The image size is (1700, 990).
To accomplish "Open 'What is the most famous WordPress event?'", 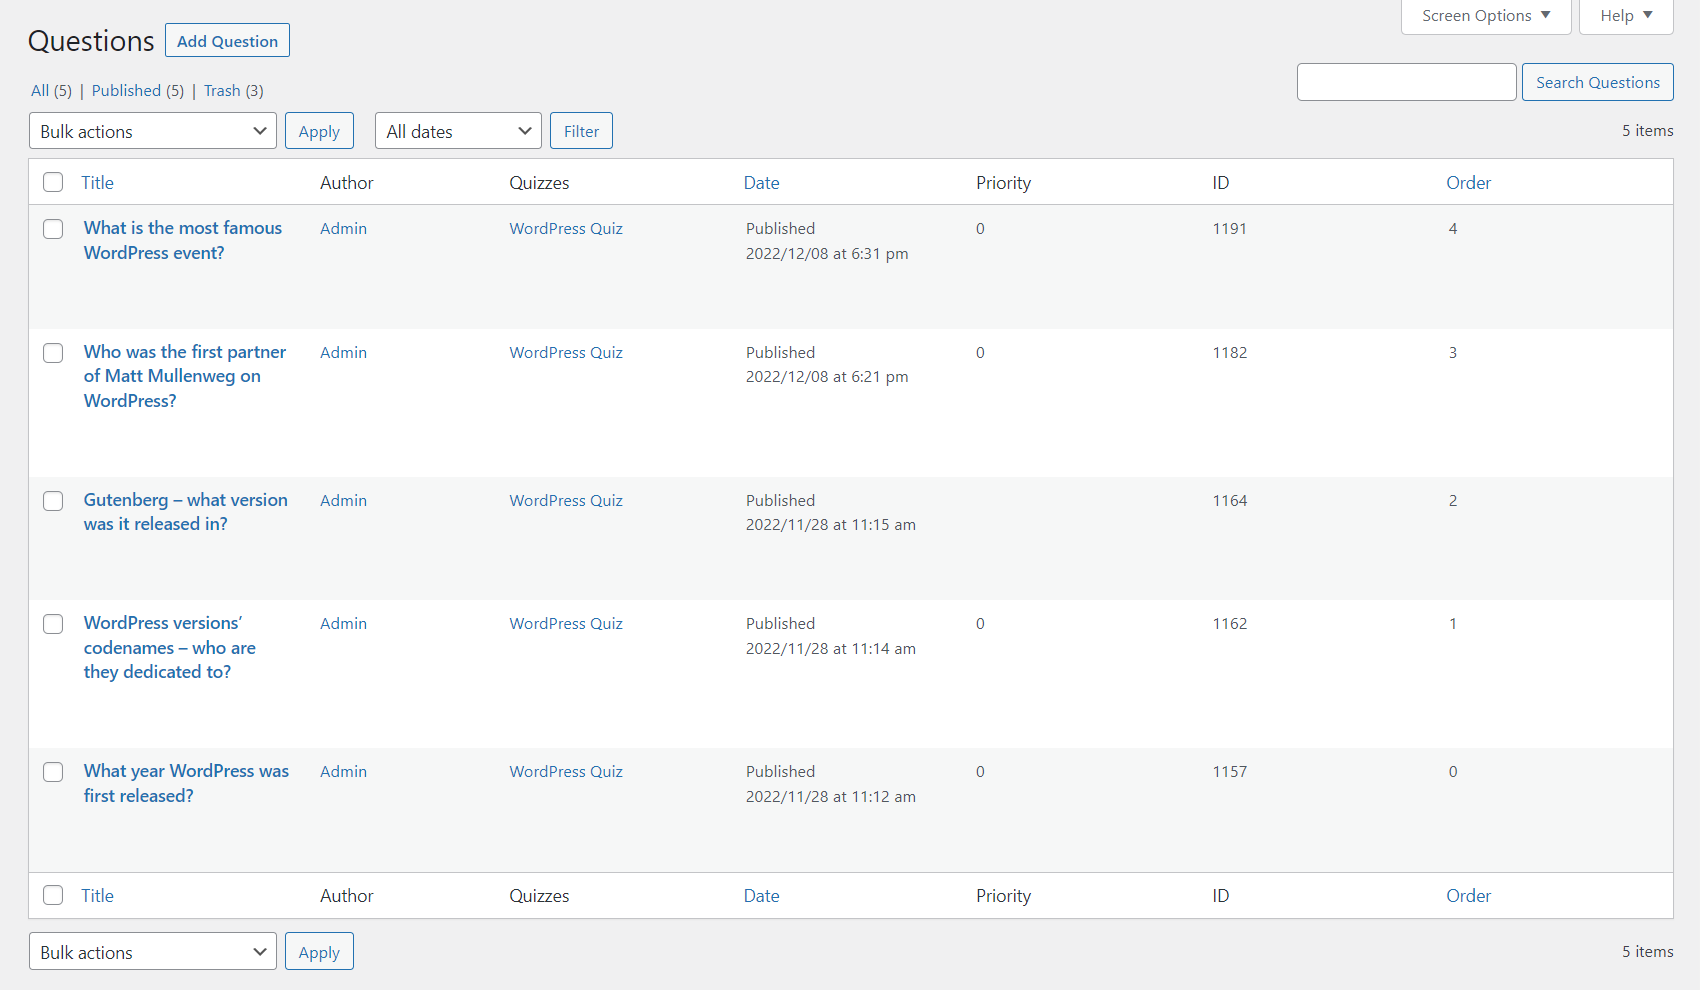I will coord(183,240).
